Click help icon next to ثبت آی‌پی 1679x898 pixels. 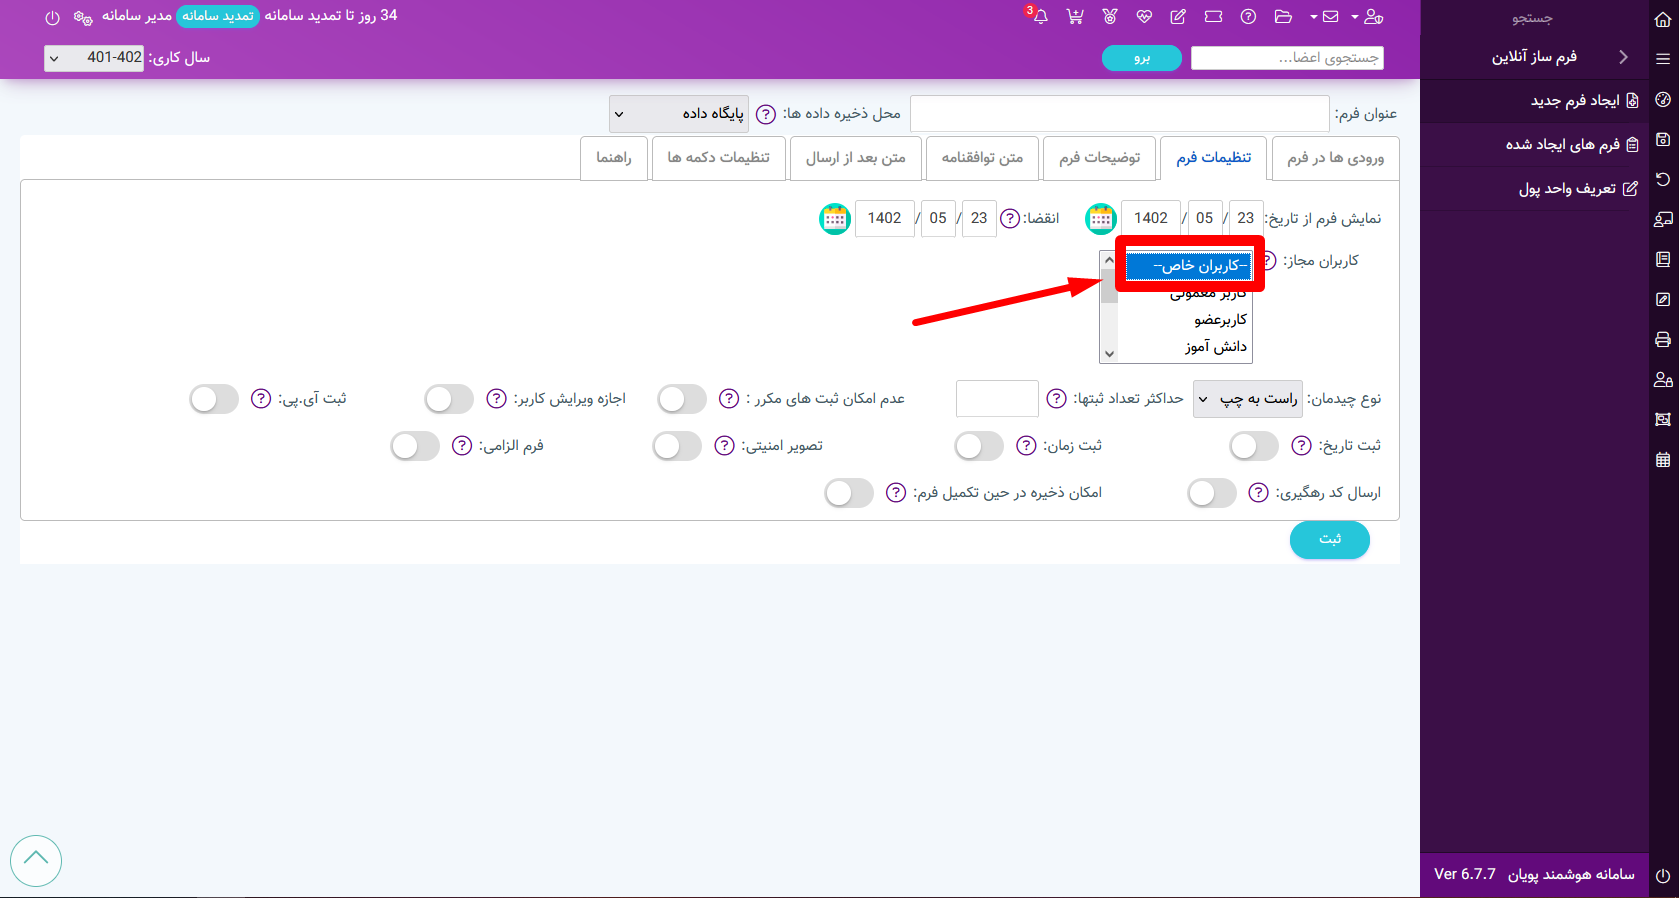(x=261, y=399)
